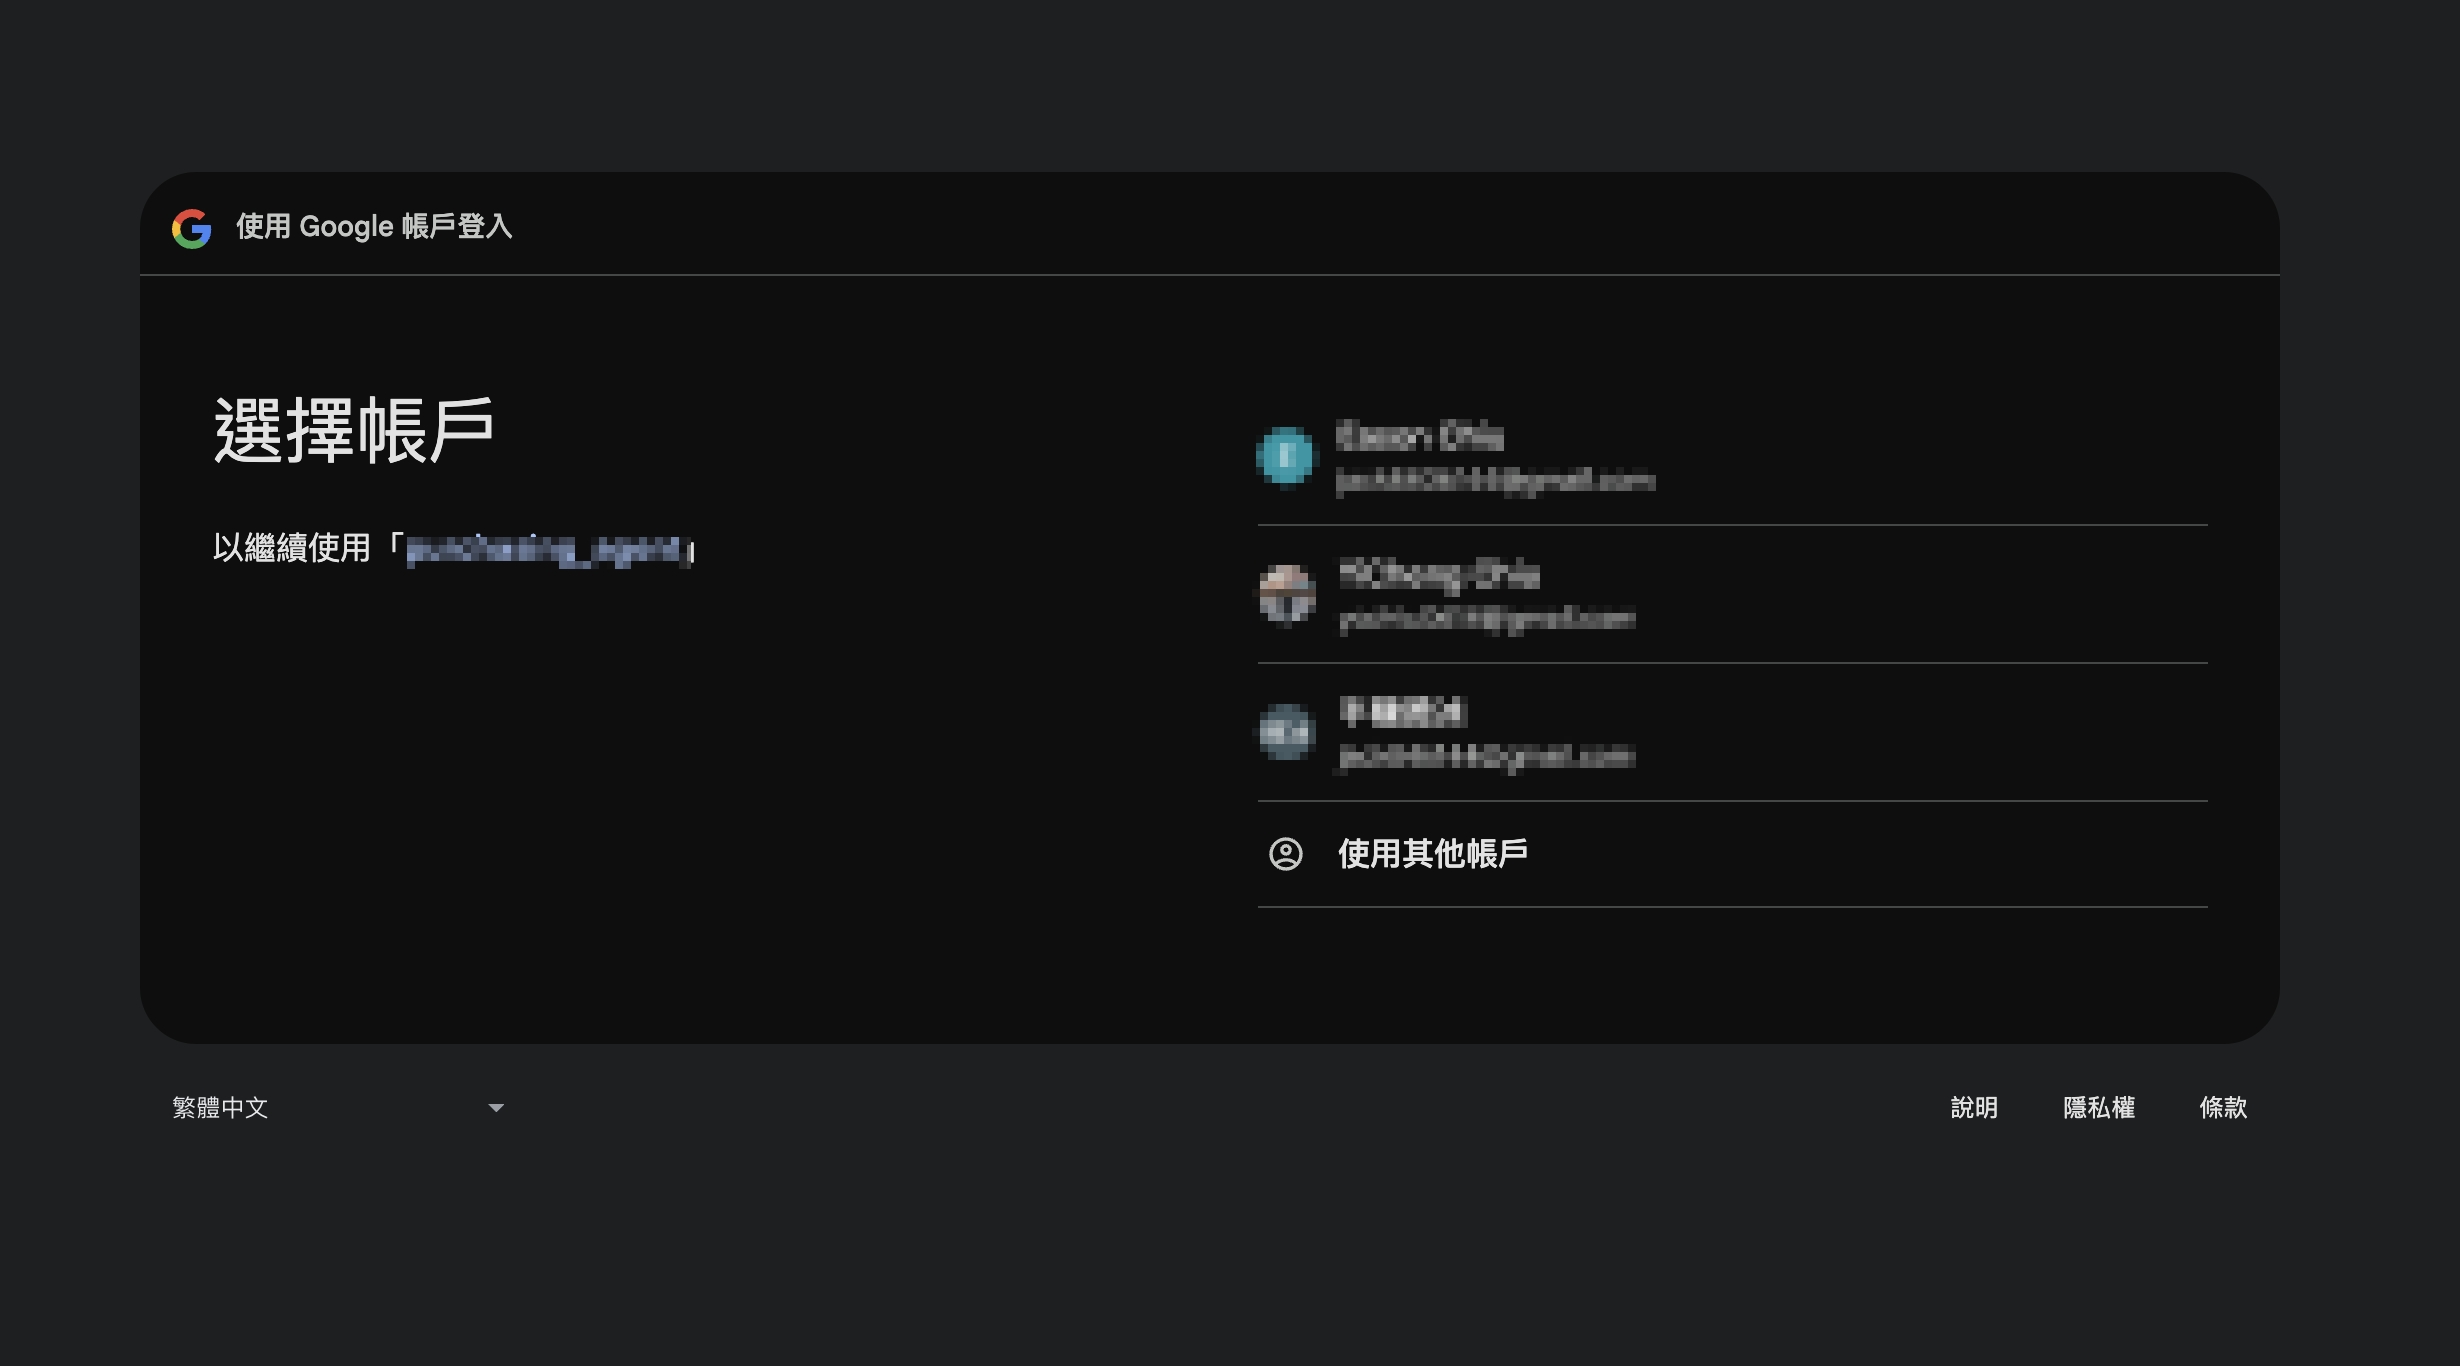The image size is (2460, 1366).
Task: Click the photo avatar of second account
Action: (1286, 594)
